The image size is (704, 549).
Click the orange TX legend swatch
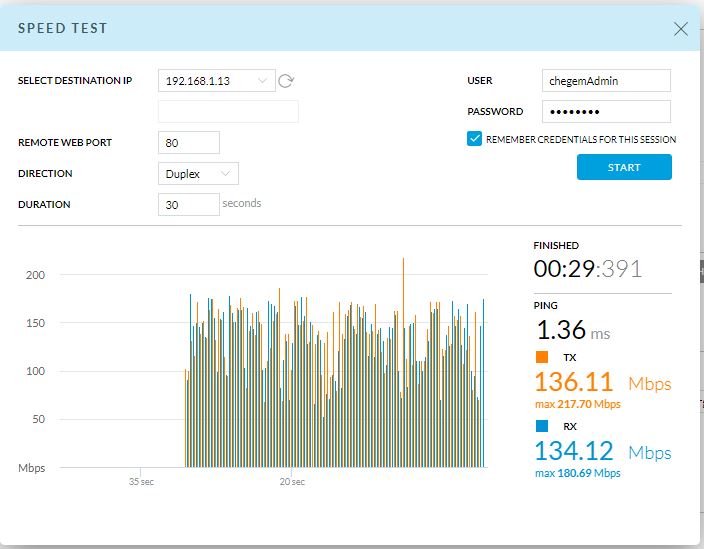[x=542, y=357]
